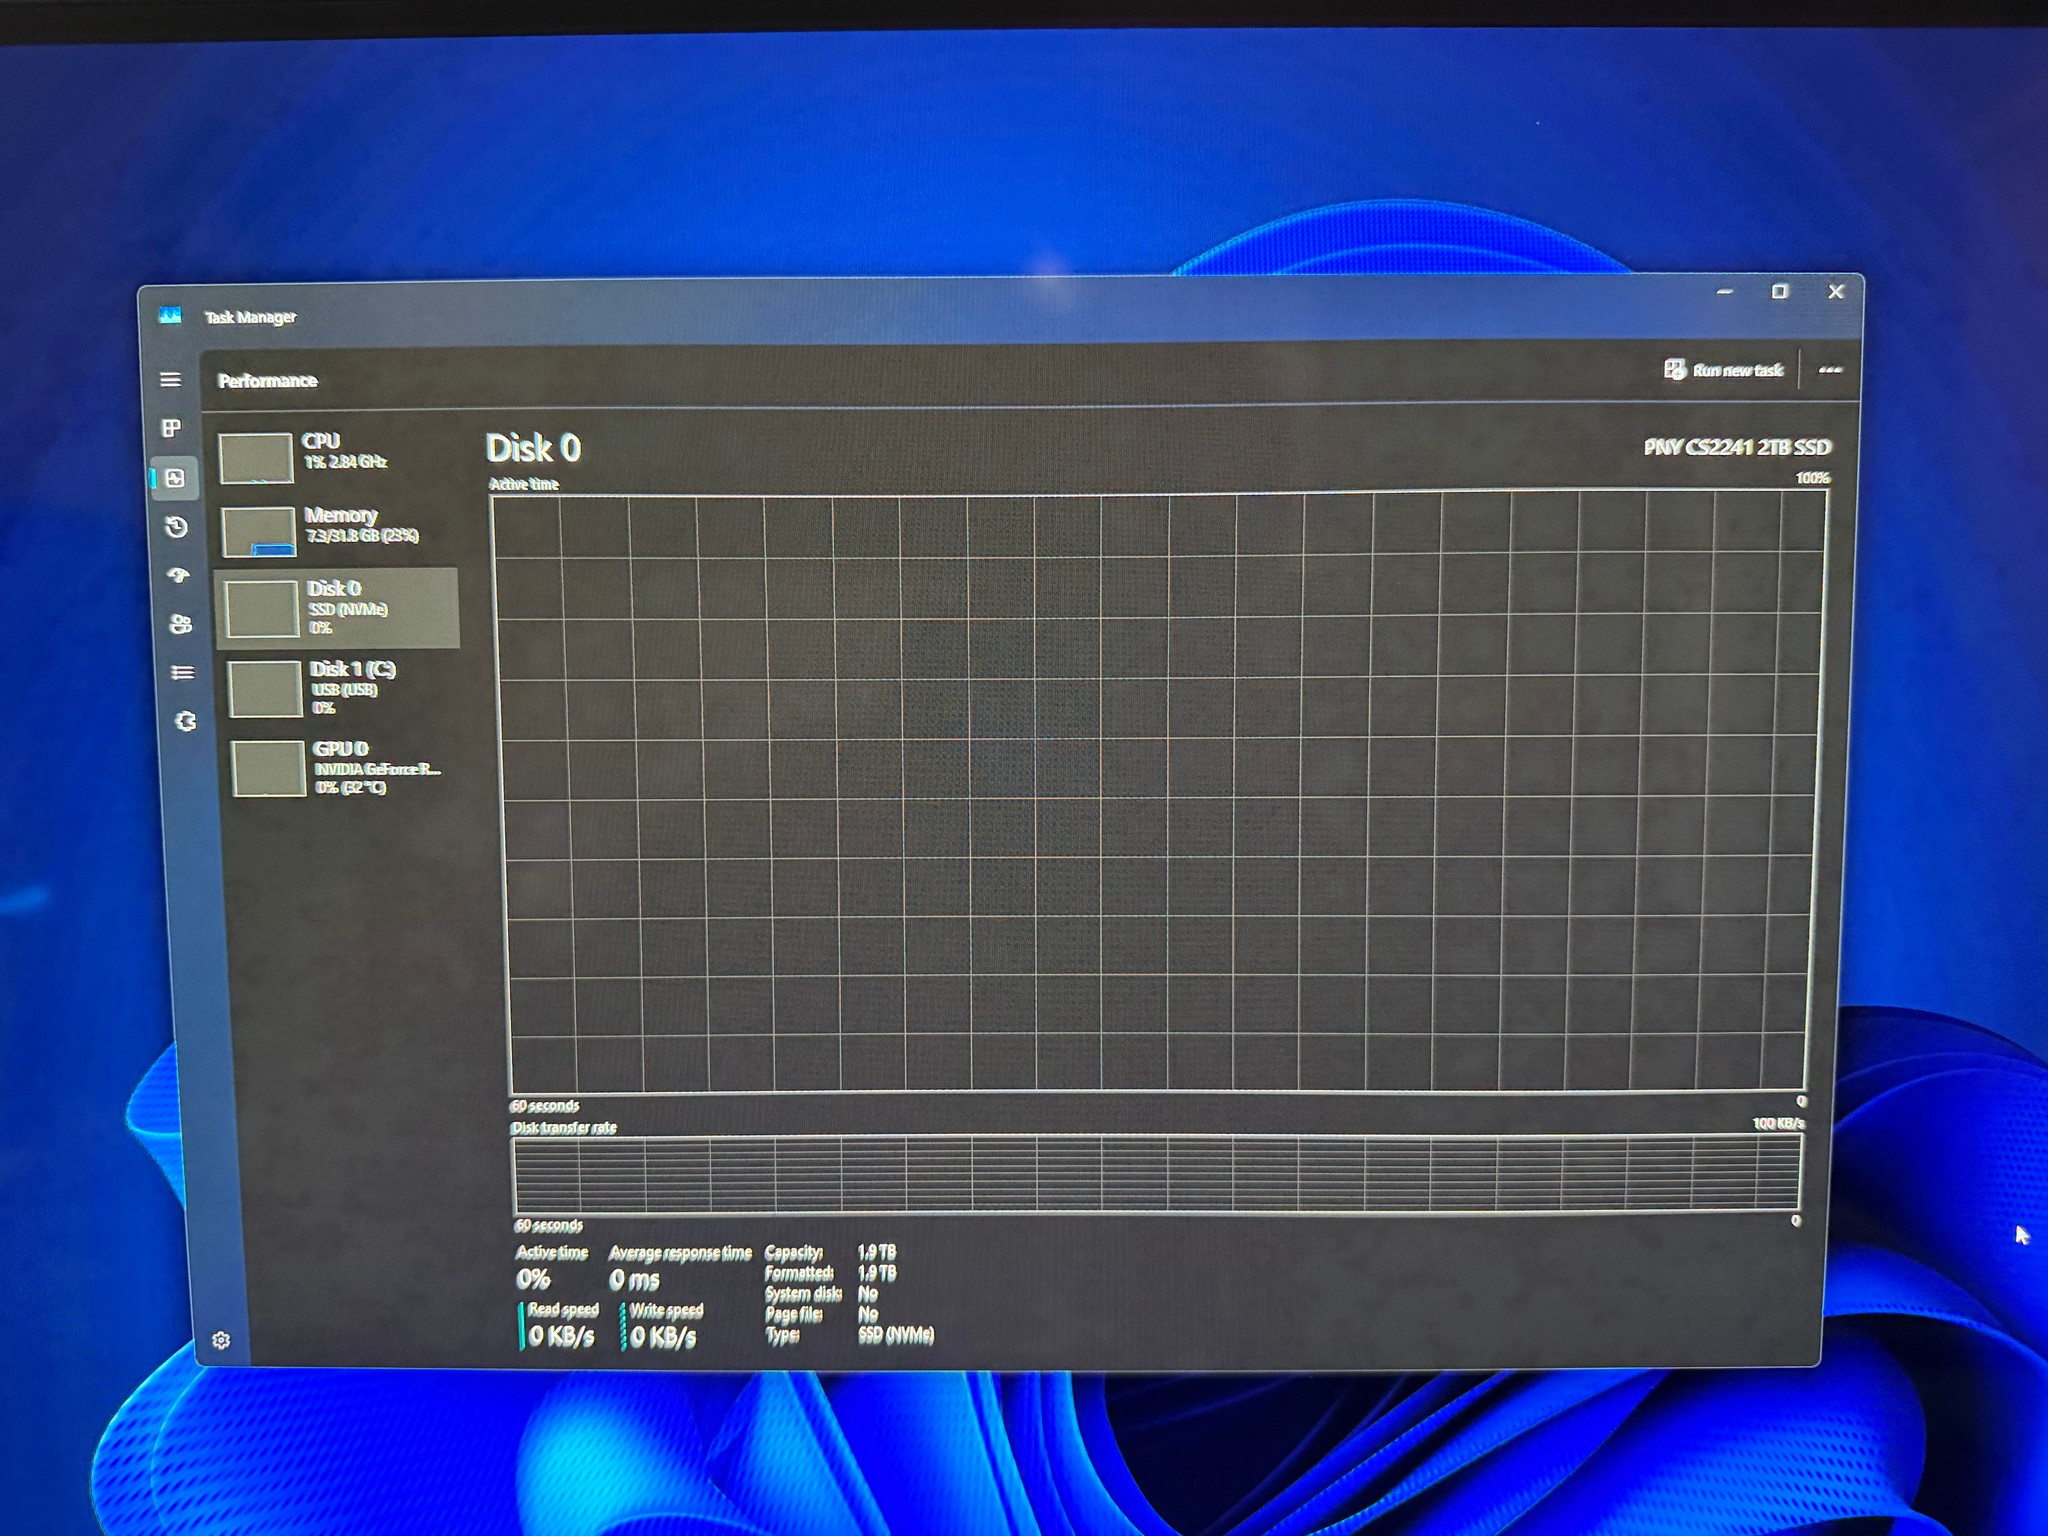Open the Users page icon
The image size is (2048, 1536).
(181, 624)
